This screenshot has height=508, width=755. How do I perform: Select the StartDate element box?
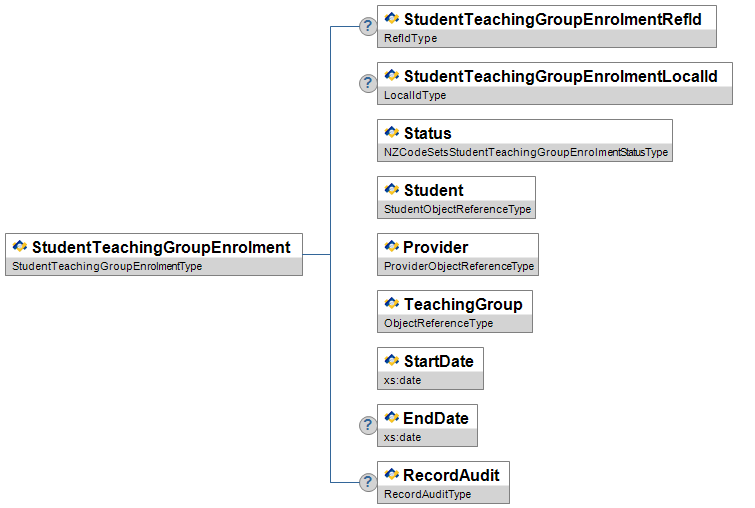pos(438,361)
